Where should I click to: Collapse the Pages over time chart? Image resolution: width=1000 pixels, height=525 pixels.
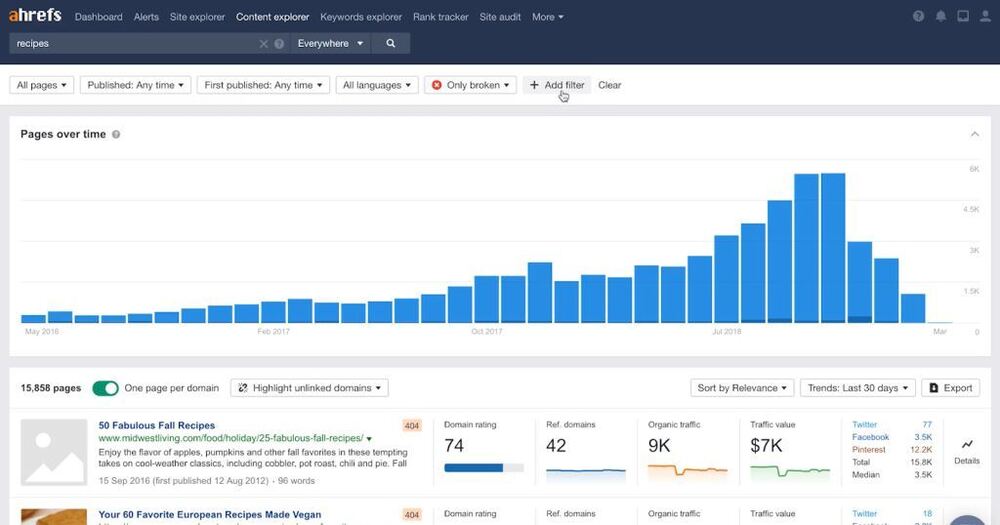[974, 134]
